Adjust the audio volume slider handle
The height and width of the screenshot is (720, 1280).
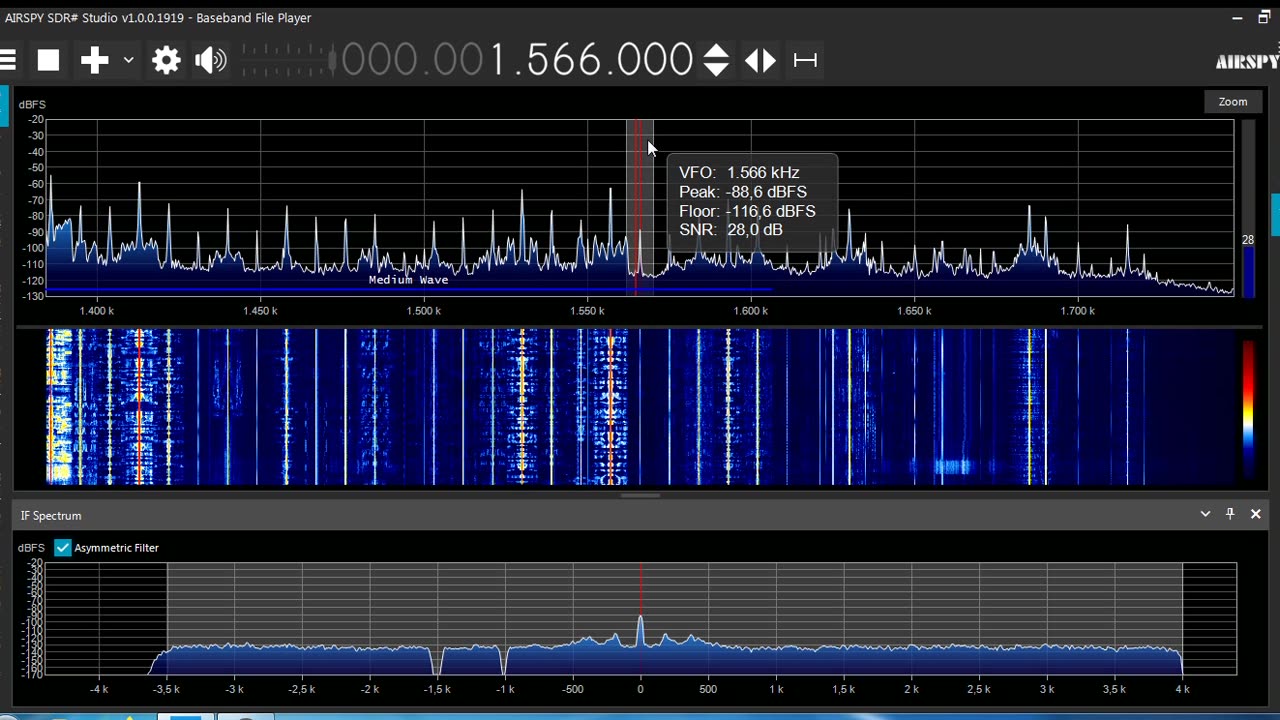pyautogui.click(x=332, y=60)
